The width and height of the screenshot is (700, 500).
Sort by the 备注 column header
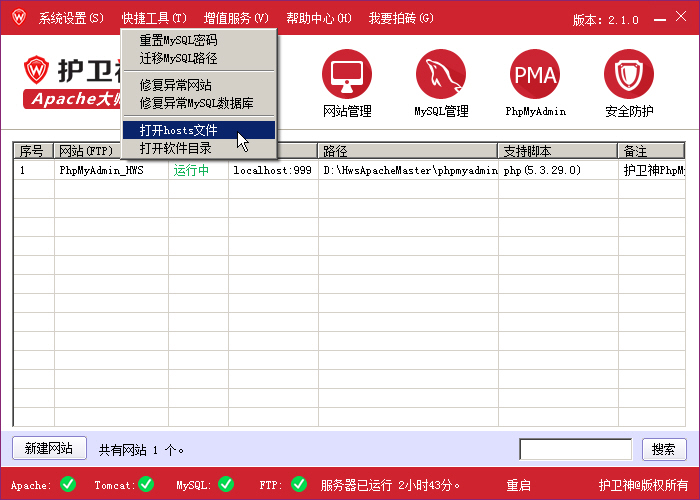[x=651, y=151]
